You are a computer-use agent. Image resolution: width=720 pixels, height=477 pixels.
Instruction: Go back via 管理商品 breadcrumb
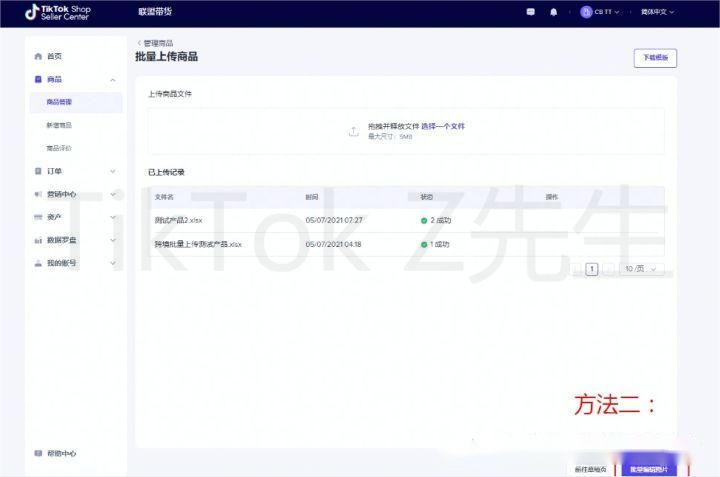click(158, 43)
